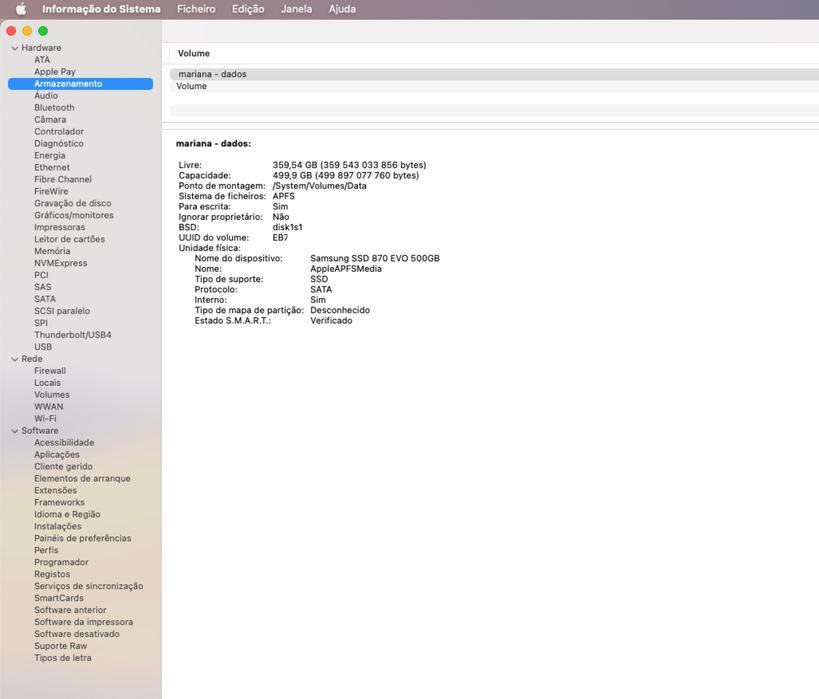Select SAS in the sidebar
The width and height of the screenshot is (819, 699).
coord(43,287)
